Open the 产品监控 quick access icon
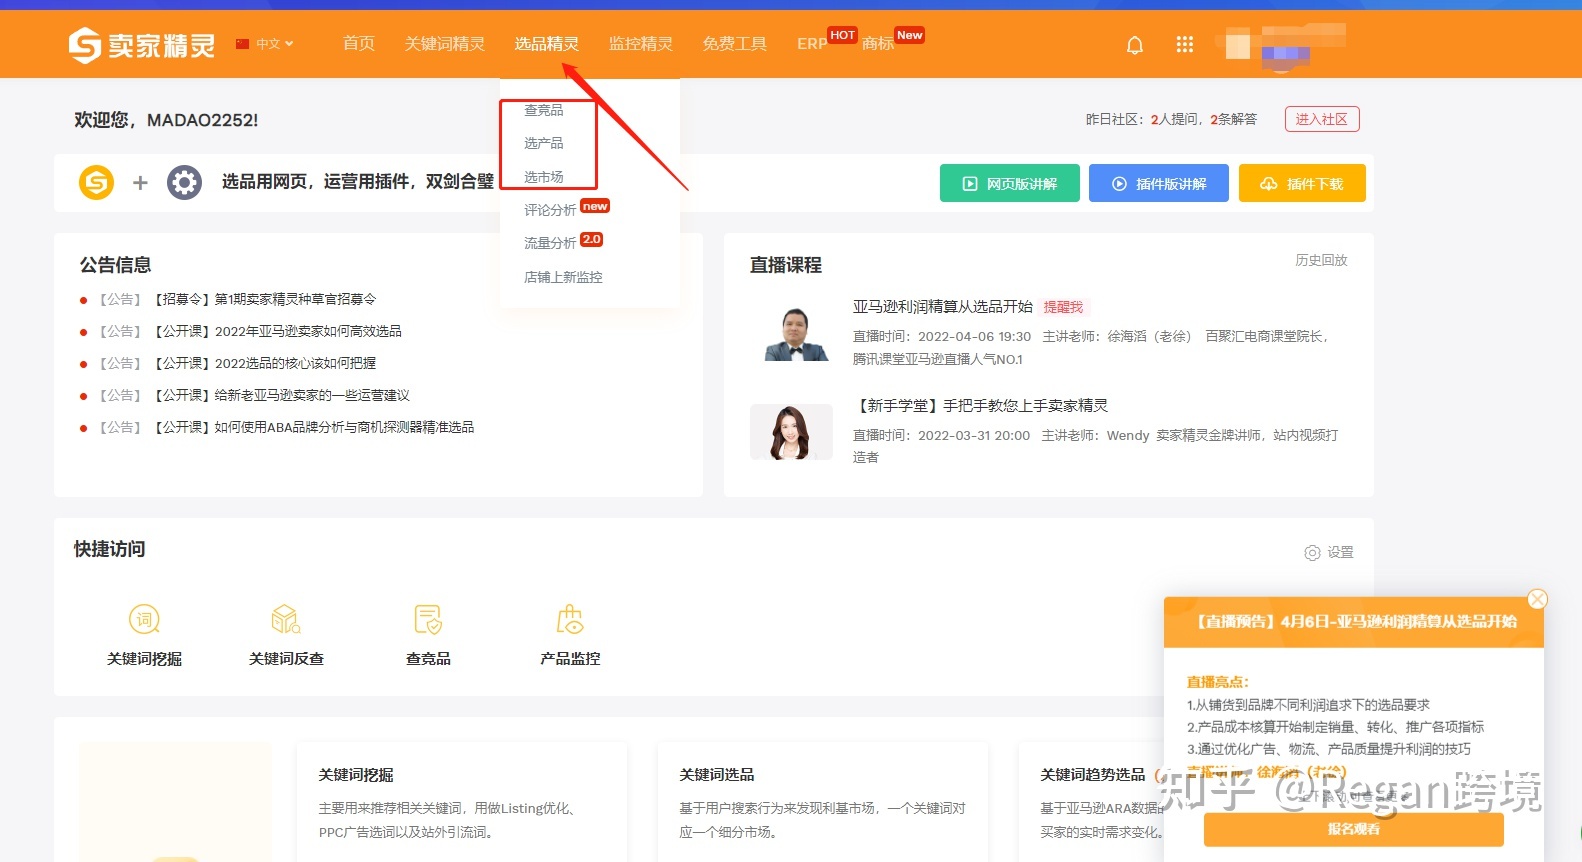This screenshot has height=862, width=1582. [x=570, y=620]
